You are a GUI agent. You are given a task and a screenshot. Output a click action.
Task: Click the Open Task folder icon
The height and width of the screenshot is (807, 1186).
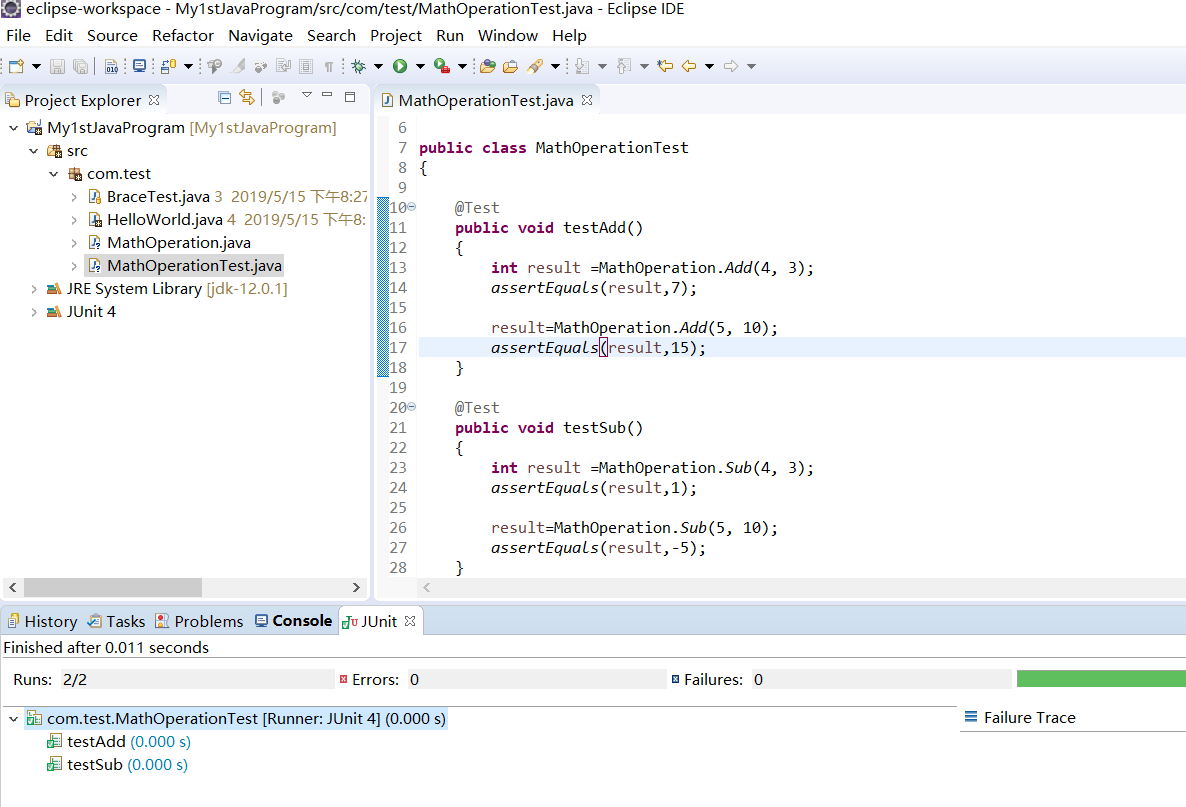point(511,67)
